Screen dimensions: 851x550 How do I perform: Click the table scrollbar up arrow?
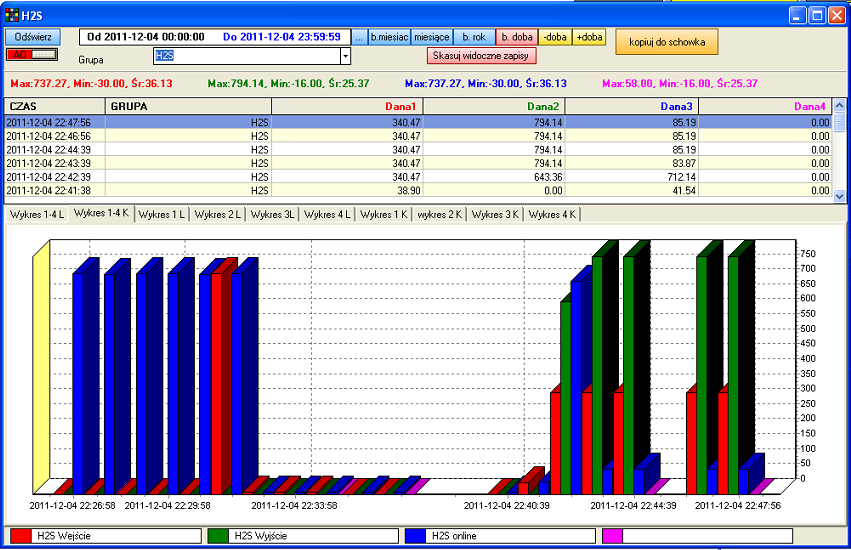click(x=839, y=105)
